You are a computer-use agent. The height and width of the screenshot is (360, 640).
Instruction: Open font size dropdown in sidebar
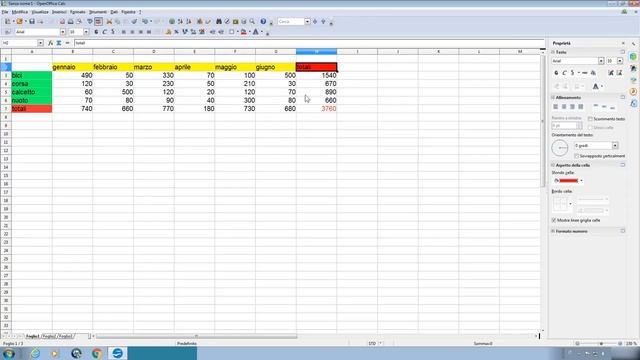click(620, 61)
